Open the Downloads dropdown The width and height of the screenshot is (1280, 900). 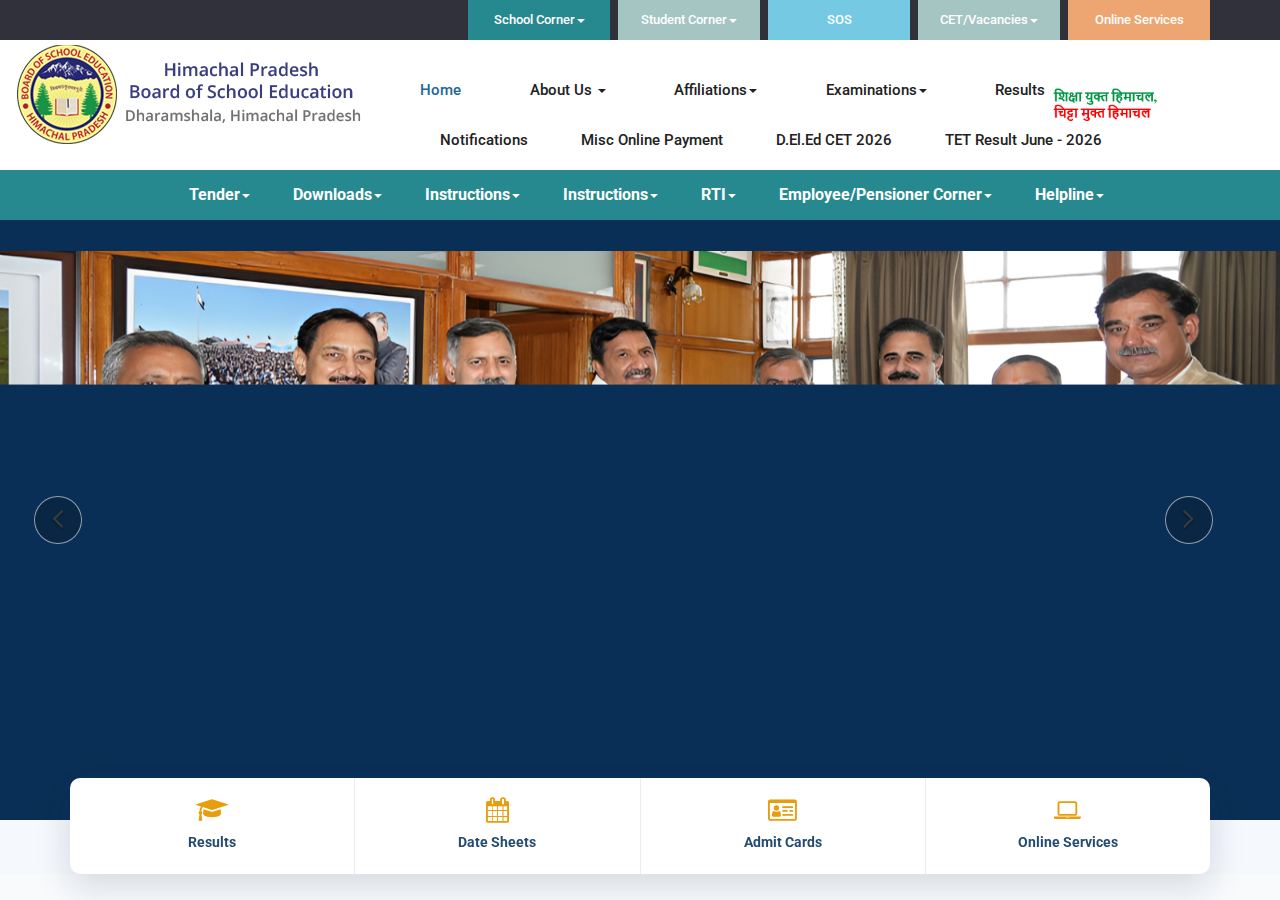337,195
